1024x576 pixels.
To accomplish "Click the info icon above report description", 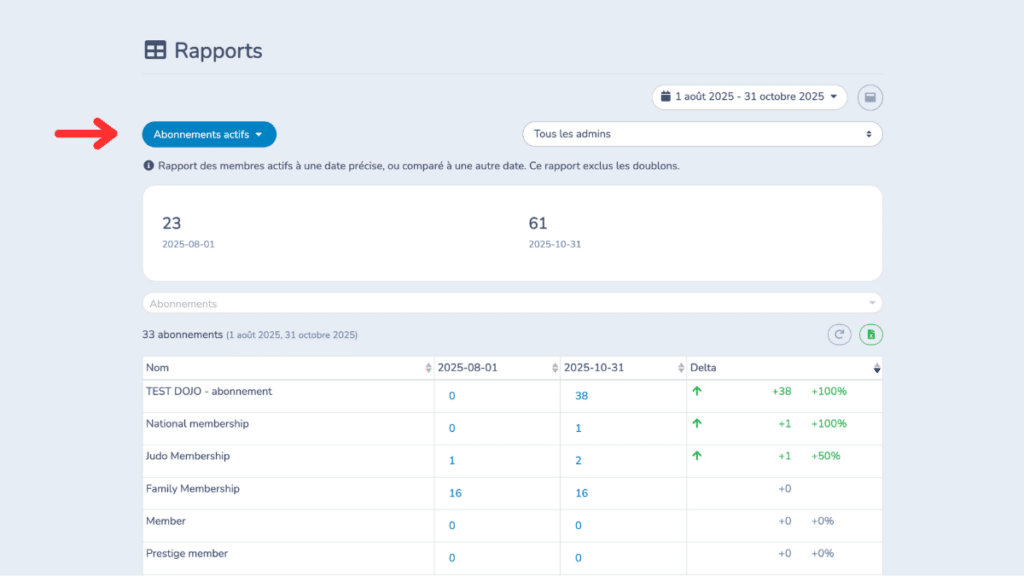I will [150, 165].
